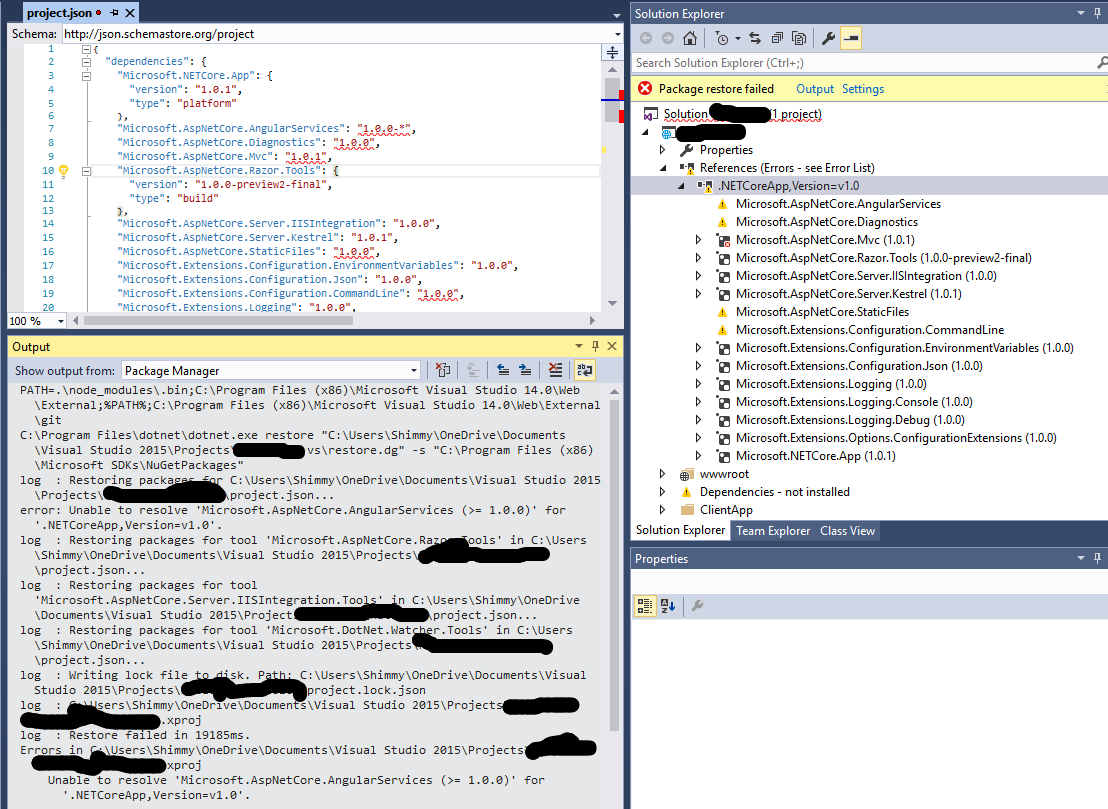The width and height of the screenshot is (1108, 809).
Task: Pin the Output window with the pushpin icon
Action: (596, 346)
